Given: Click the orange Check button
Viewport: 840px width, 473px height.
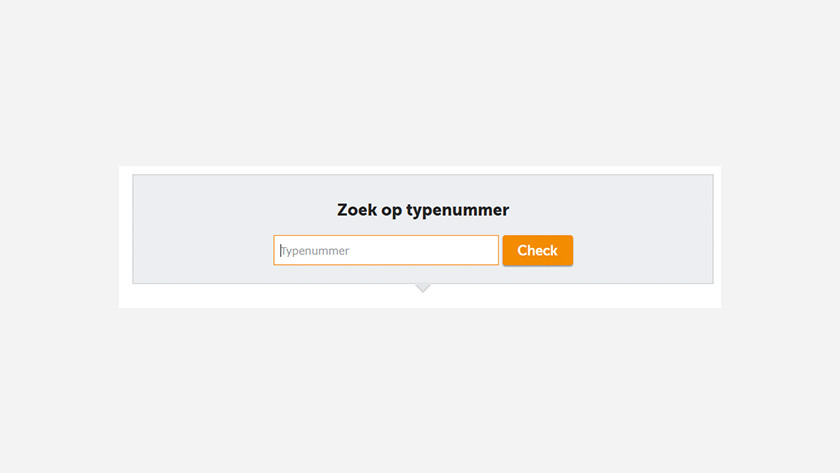Looking at the screenshot, I should pos(537,250).
